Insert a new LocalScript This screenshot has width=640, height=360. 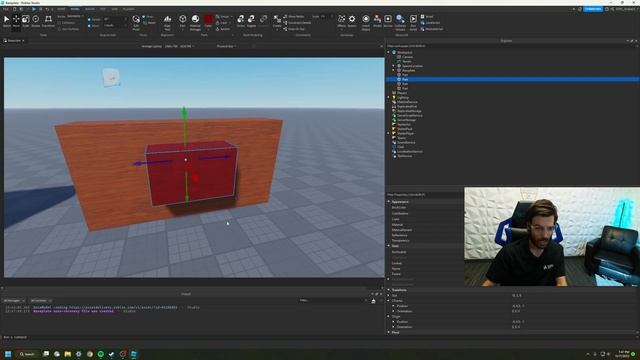point(430,23)
